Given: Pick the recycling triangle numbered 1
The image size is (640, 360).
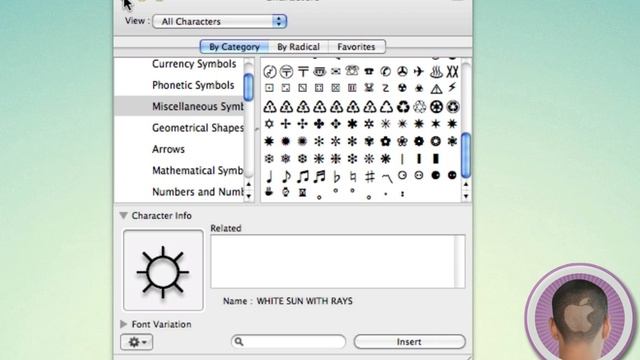Looking at the screenshot, I should click(x=269, y=107).
